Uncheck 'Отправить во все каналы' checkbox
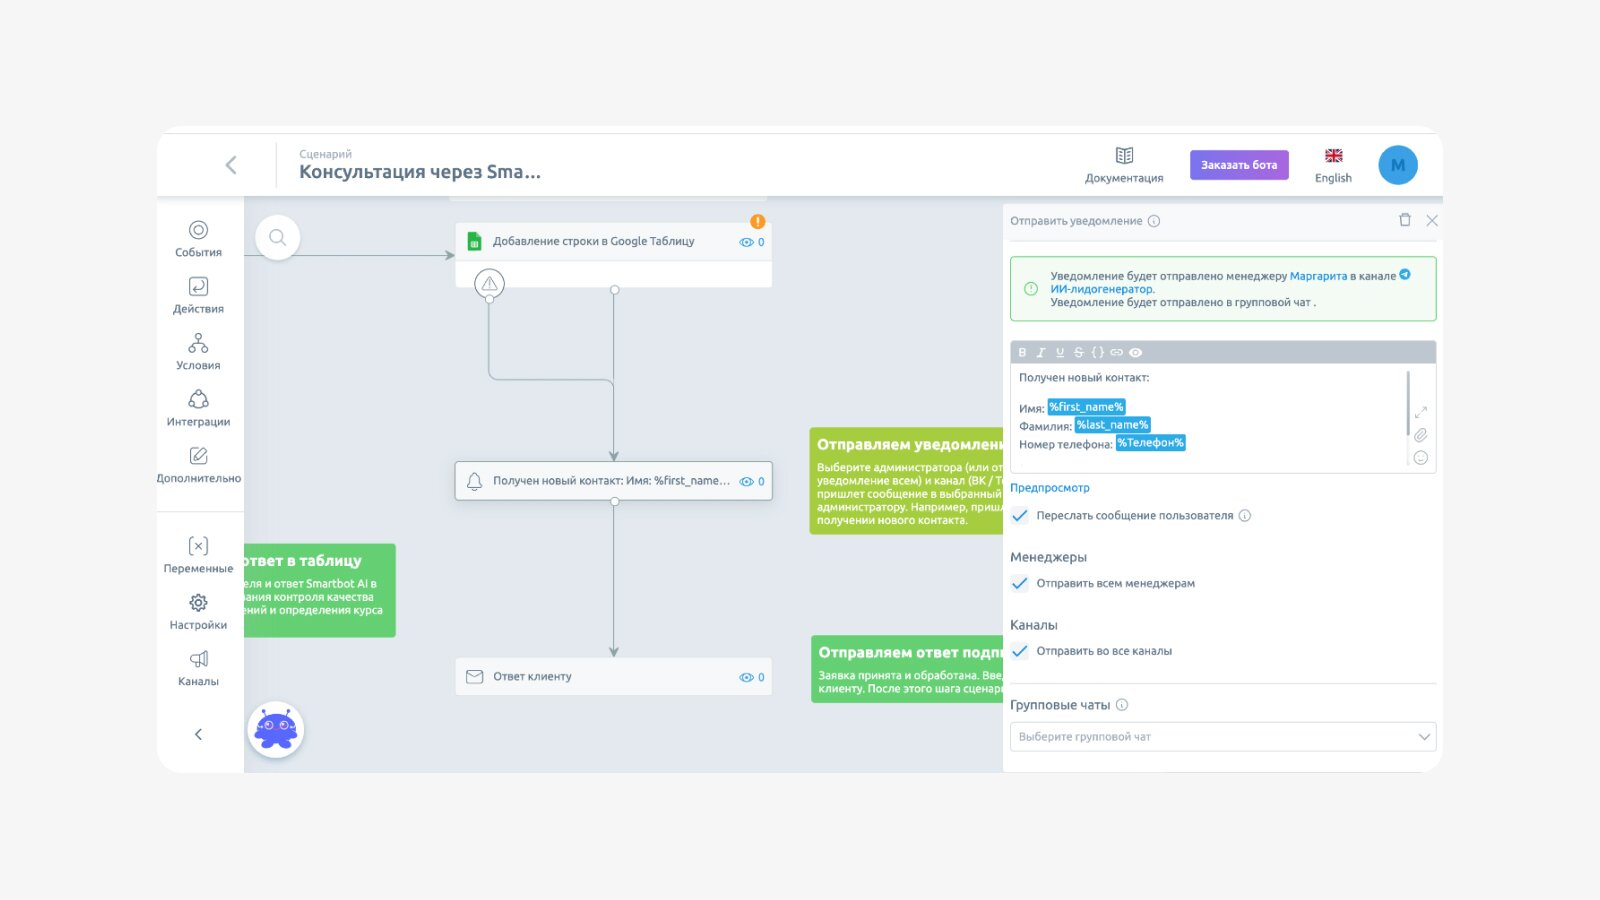 pyautogui.click(x=1020, y=651)
